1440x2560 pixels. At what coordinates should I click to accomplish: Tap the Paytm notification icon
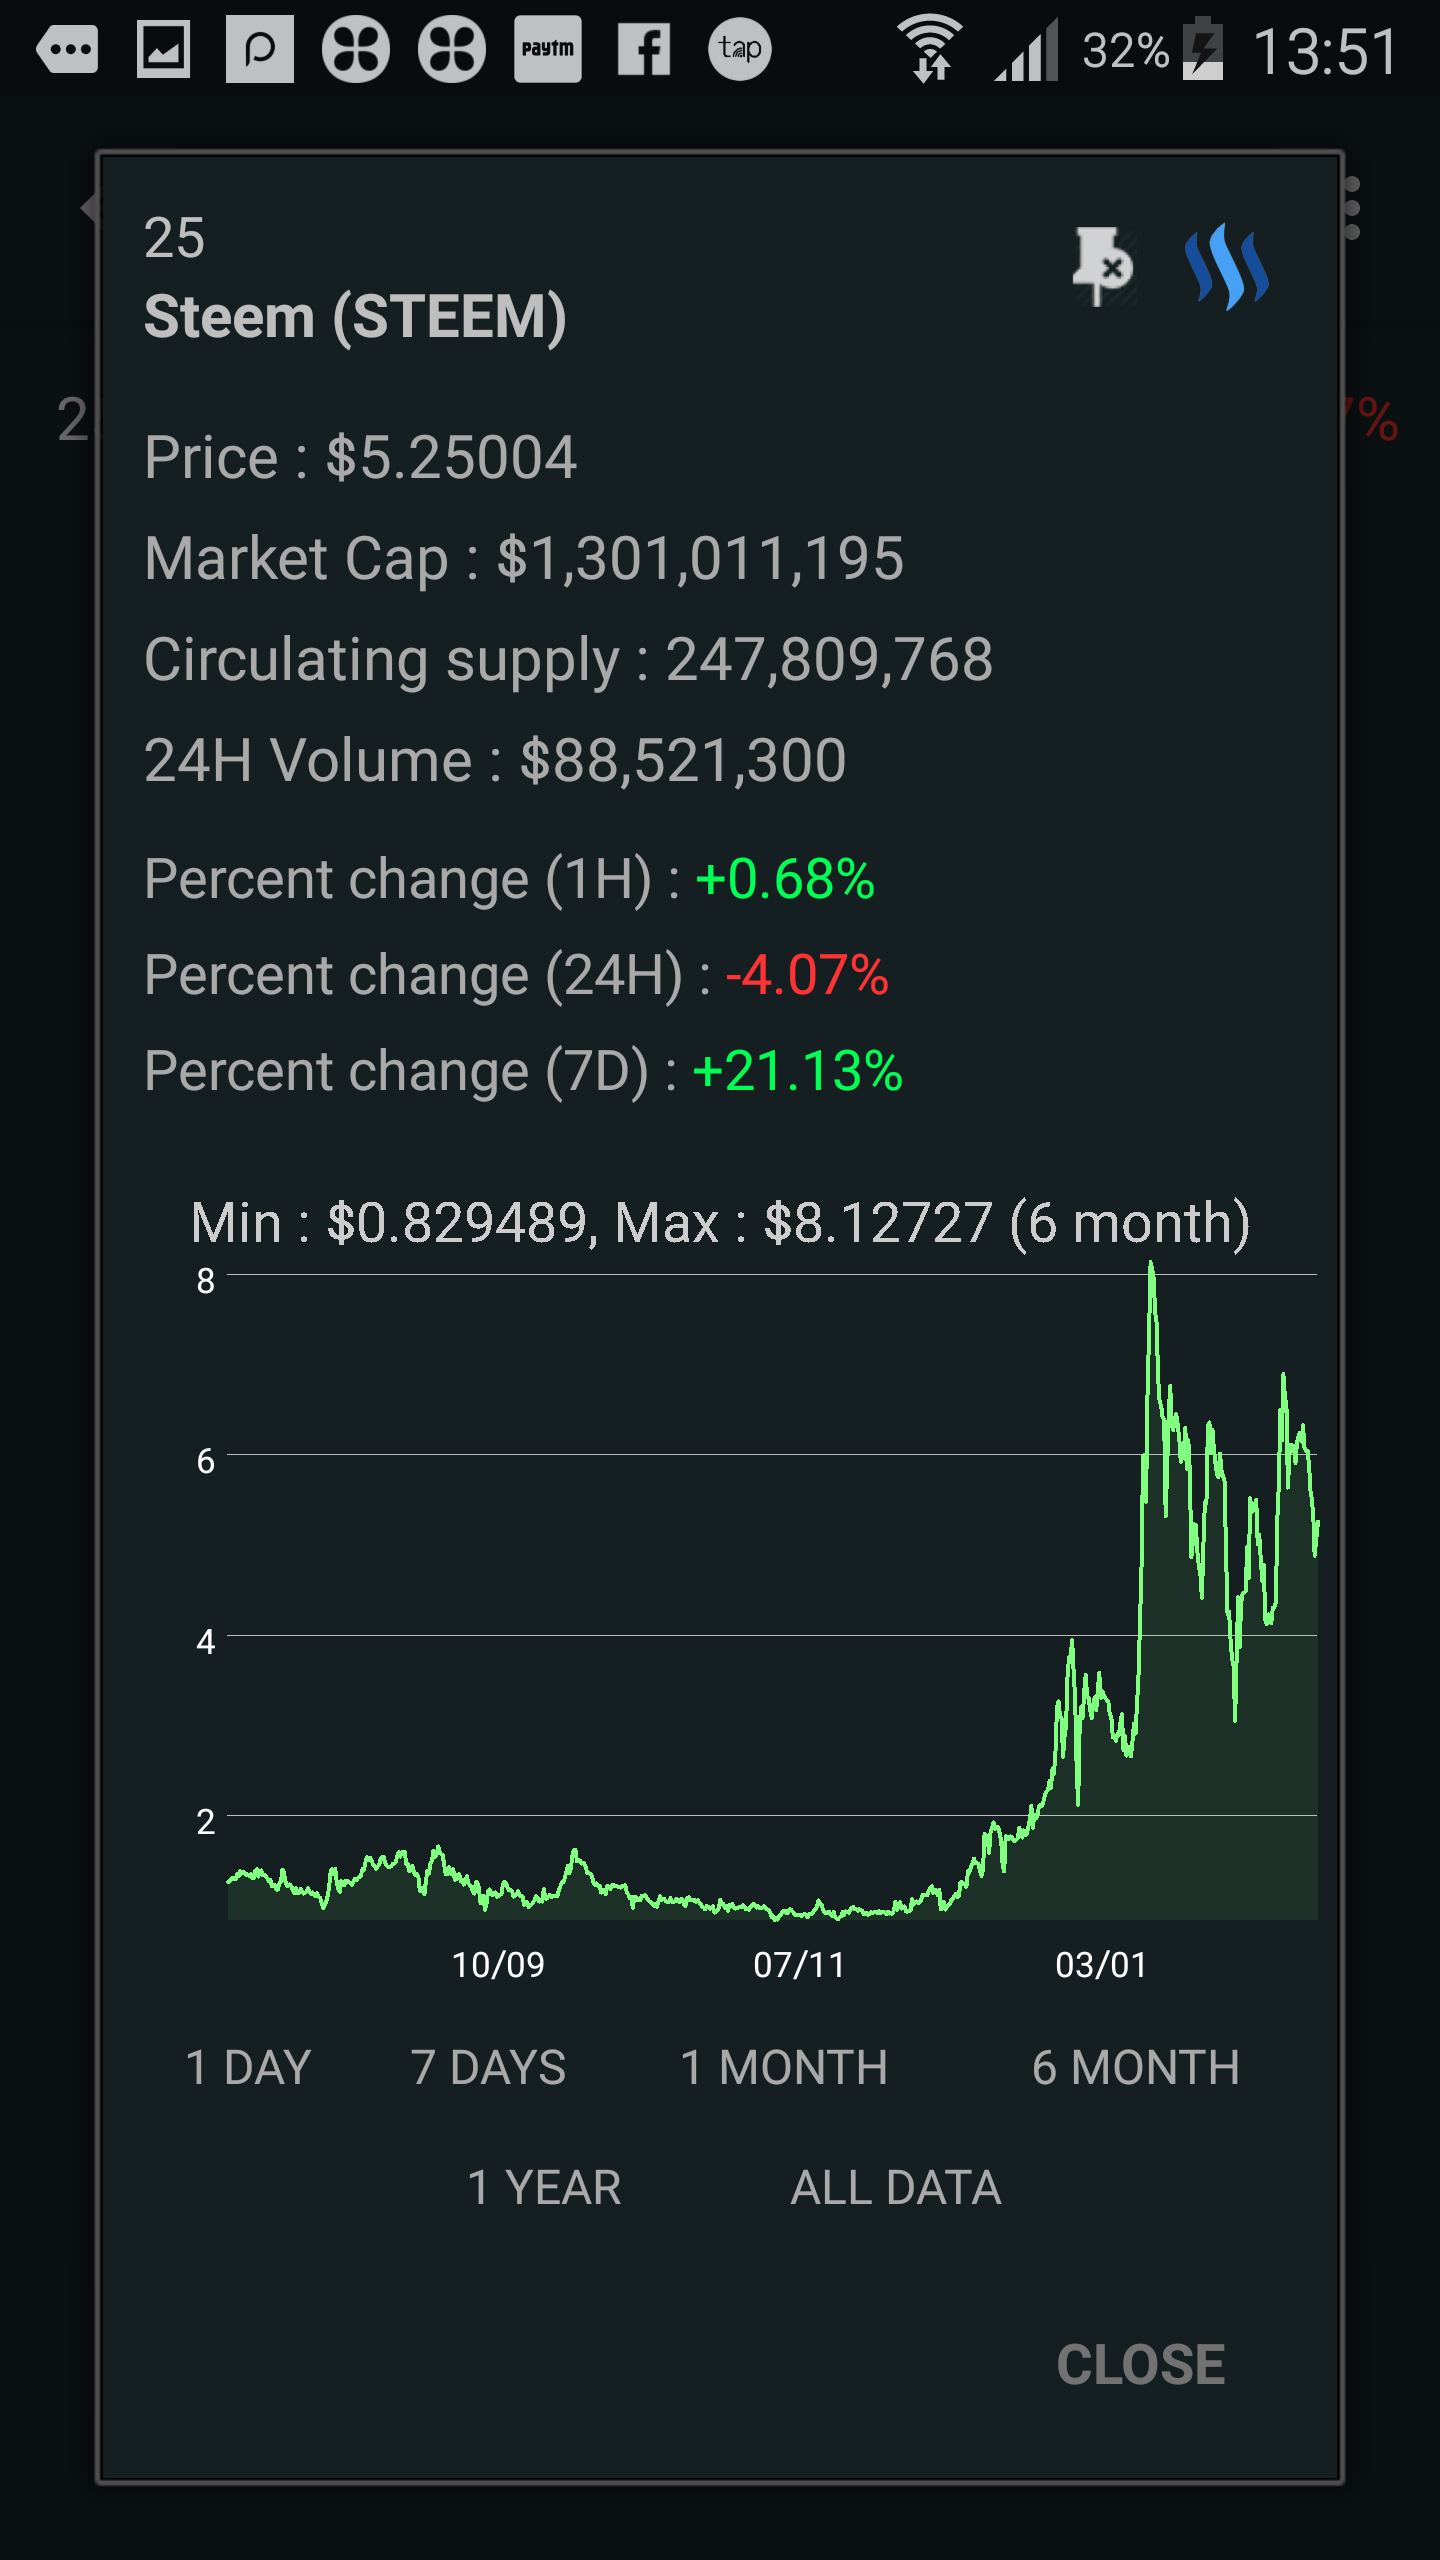pyautogui.click(x=547, y=49)
